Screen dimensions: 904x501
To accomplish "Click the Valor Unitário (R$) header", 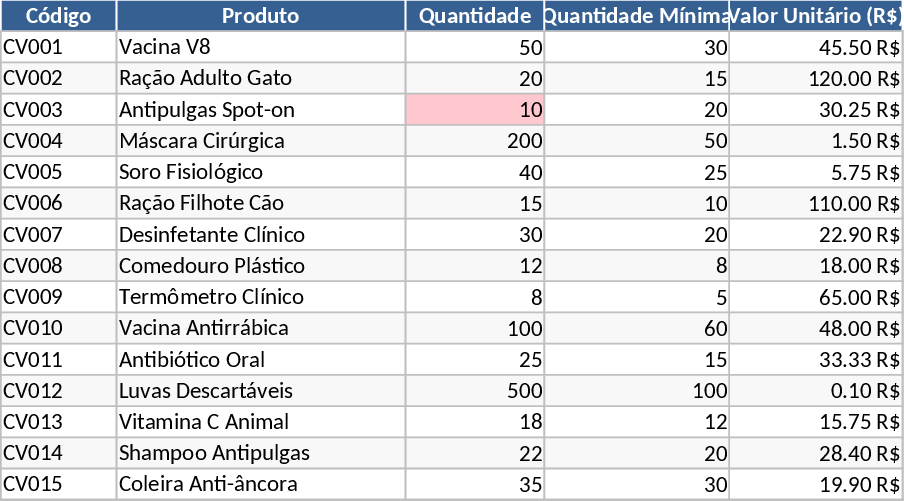I will [816, 16].
